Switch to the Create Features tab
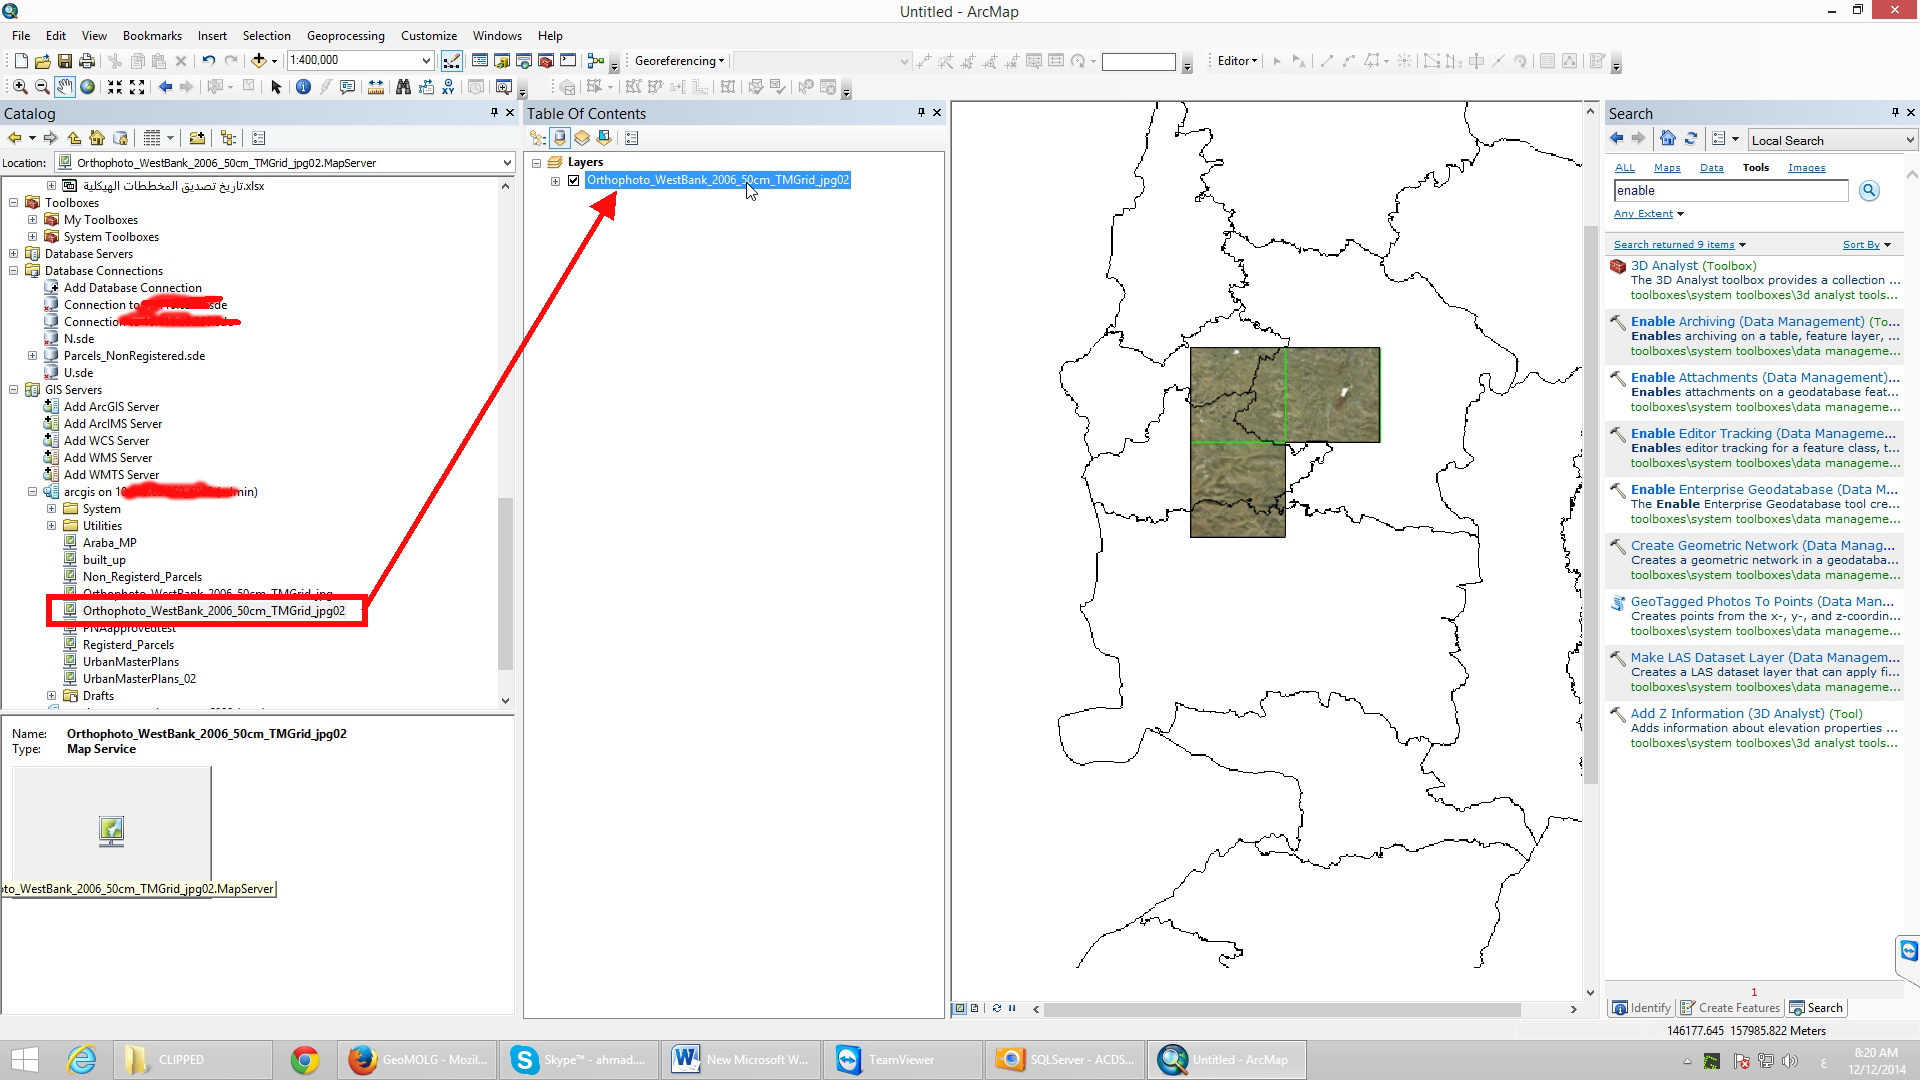Image resolution: width=1920 pixels, height=1080 pixels. pyautogui.click(x=1731, y=1008)
